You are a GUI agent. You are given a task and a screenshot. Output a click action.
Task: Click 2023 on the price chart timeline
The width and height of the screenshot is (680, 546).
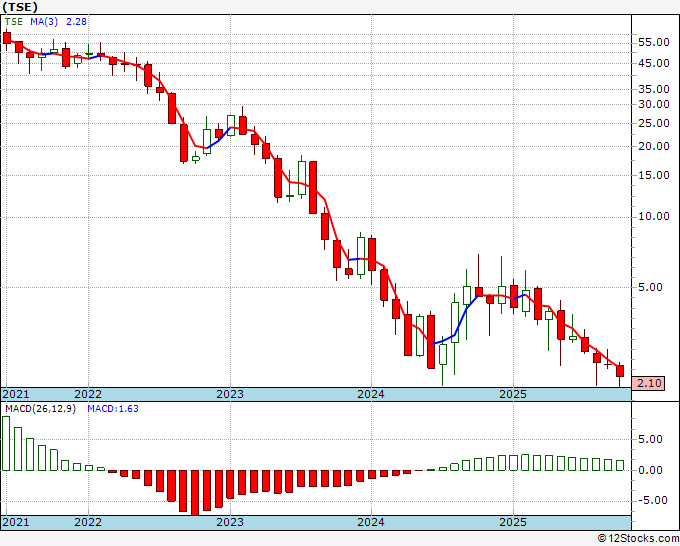tap(230, 394)
